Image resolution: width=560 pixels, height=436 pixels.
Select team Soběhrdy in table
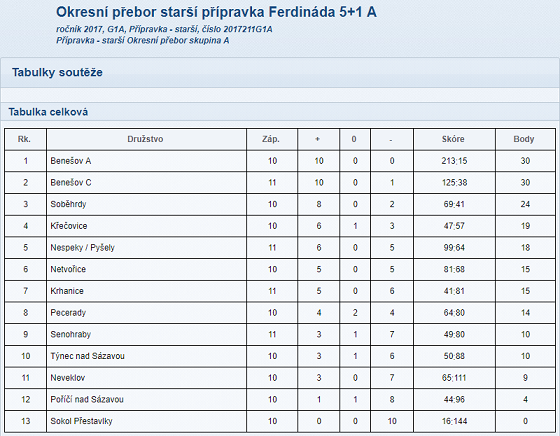pyautogui.click(x=68, y=204)
